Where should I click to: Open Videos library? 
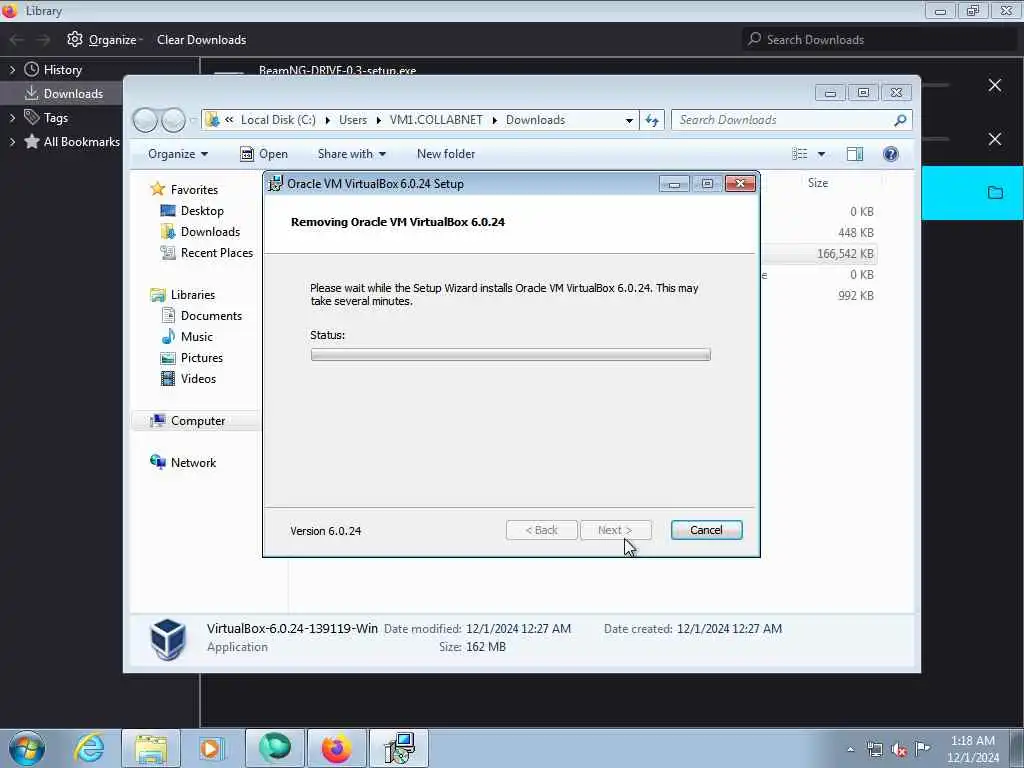coord(198,379)
